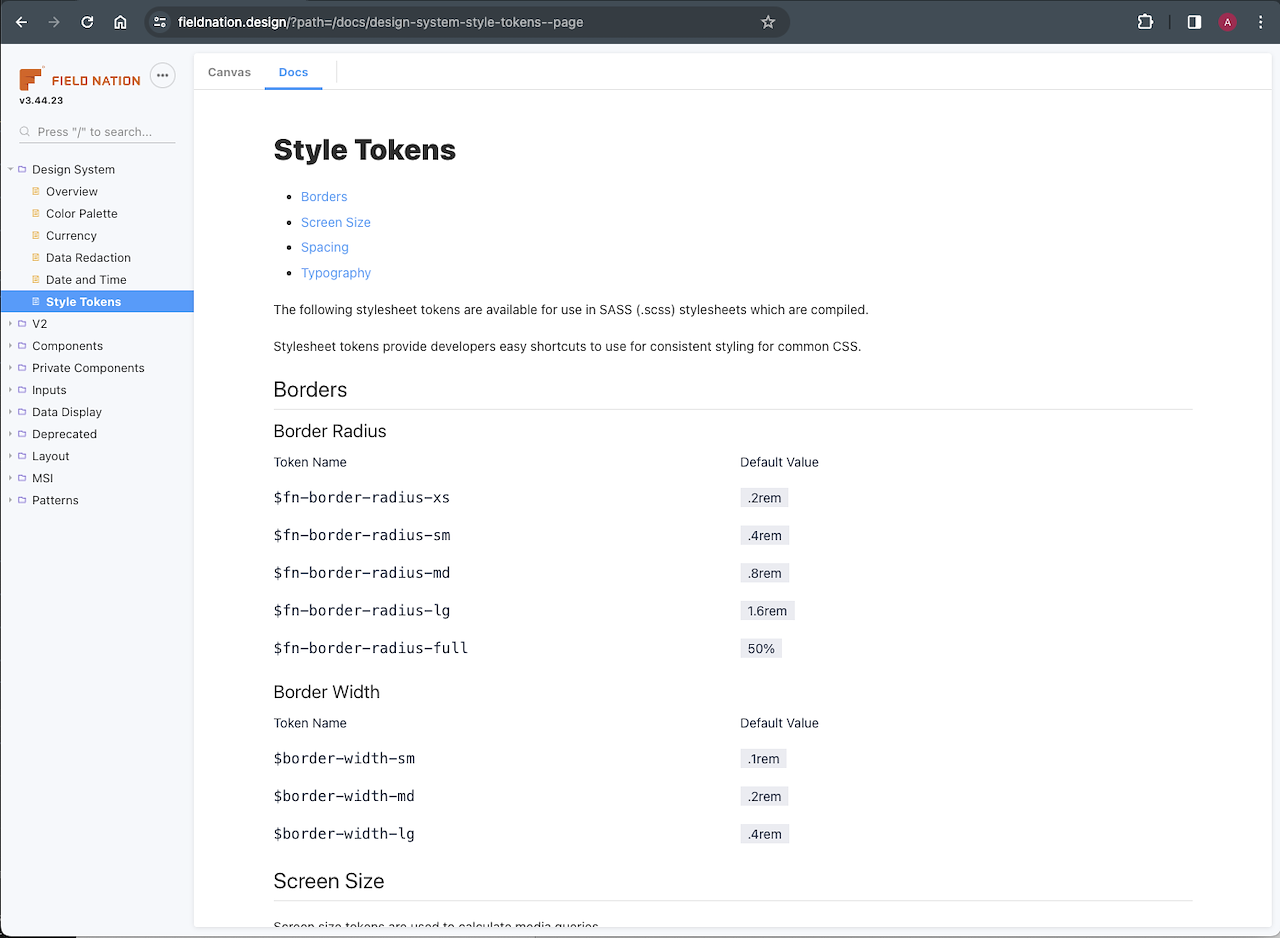Viewport: 1280px width, 938px height.
Task: Click the browser reload icon
Action: pos(87,22)
